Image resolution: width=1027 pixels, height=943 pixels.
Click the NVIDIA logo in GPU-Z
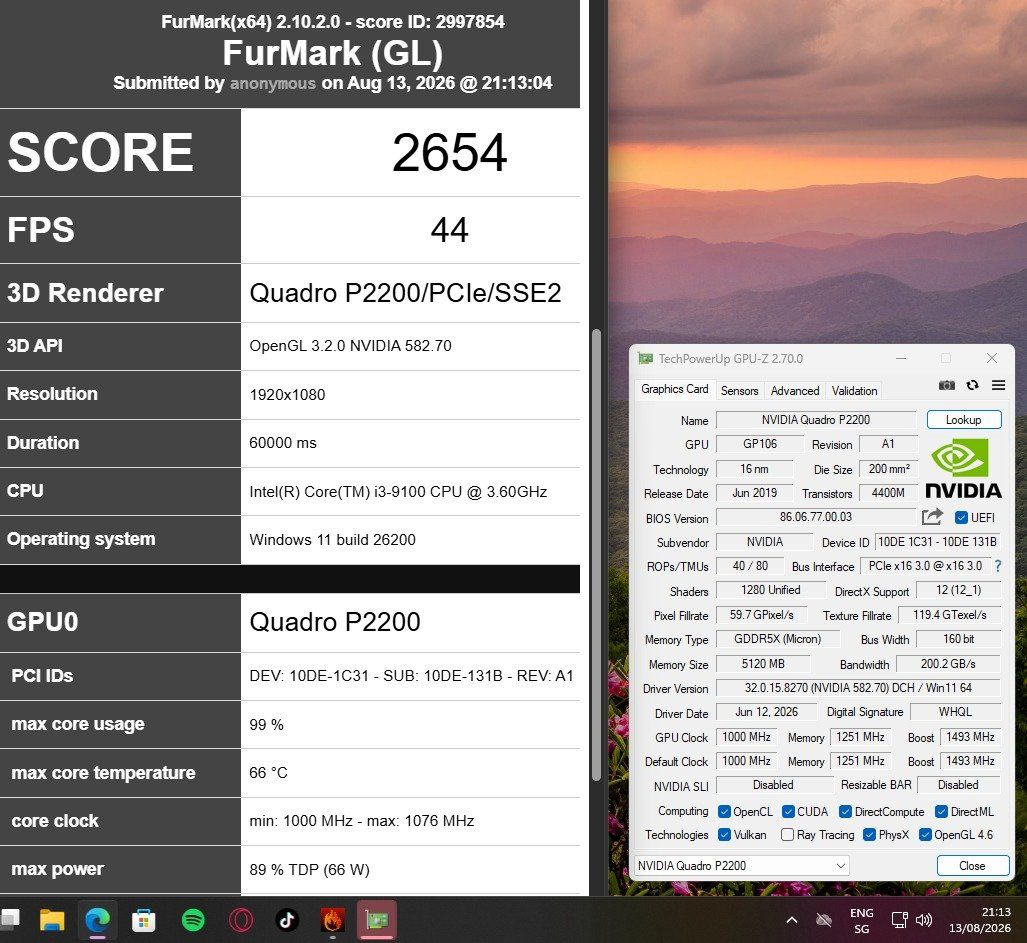click(x=963, y=468)
